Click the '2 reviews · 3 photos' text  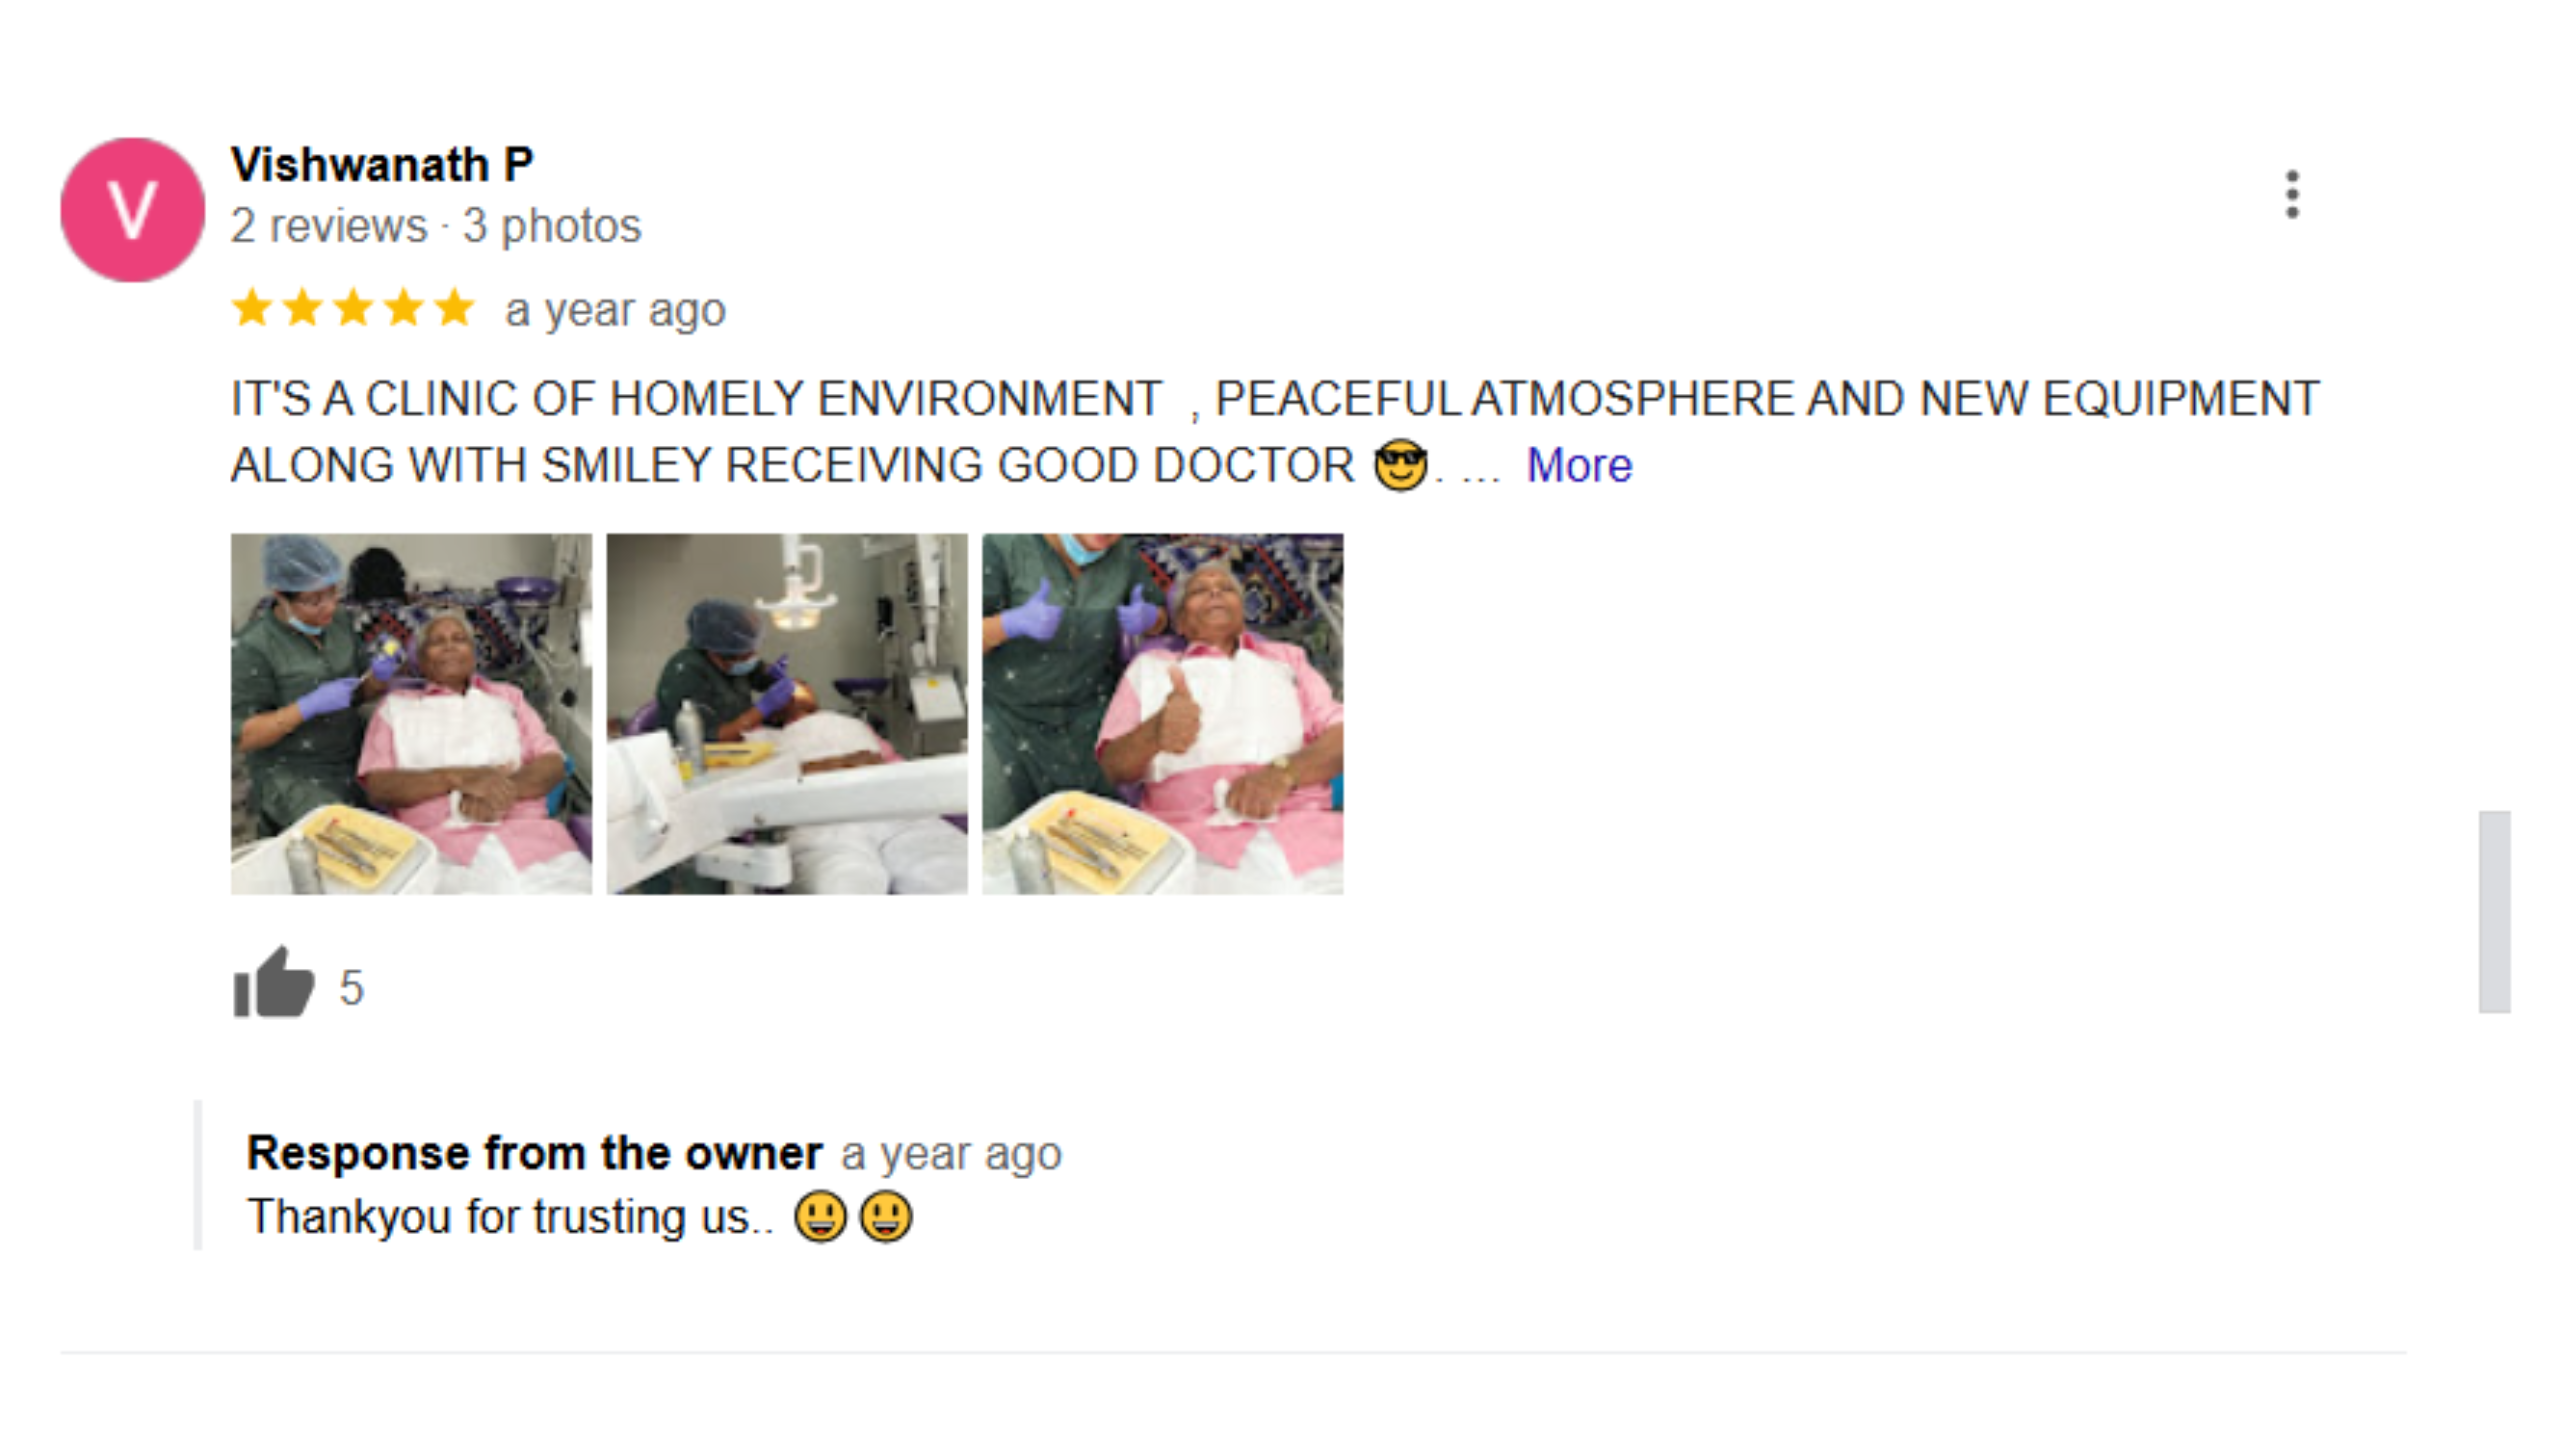point(436,226)
